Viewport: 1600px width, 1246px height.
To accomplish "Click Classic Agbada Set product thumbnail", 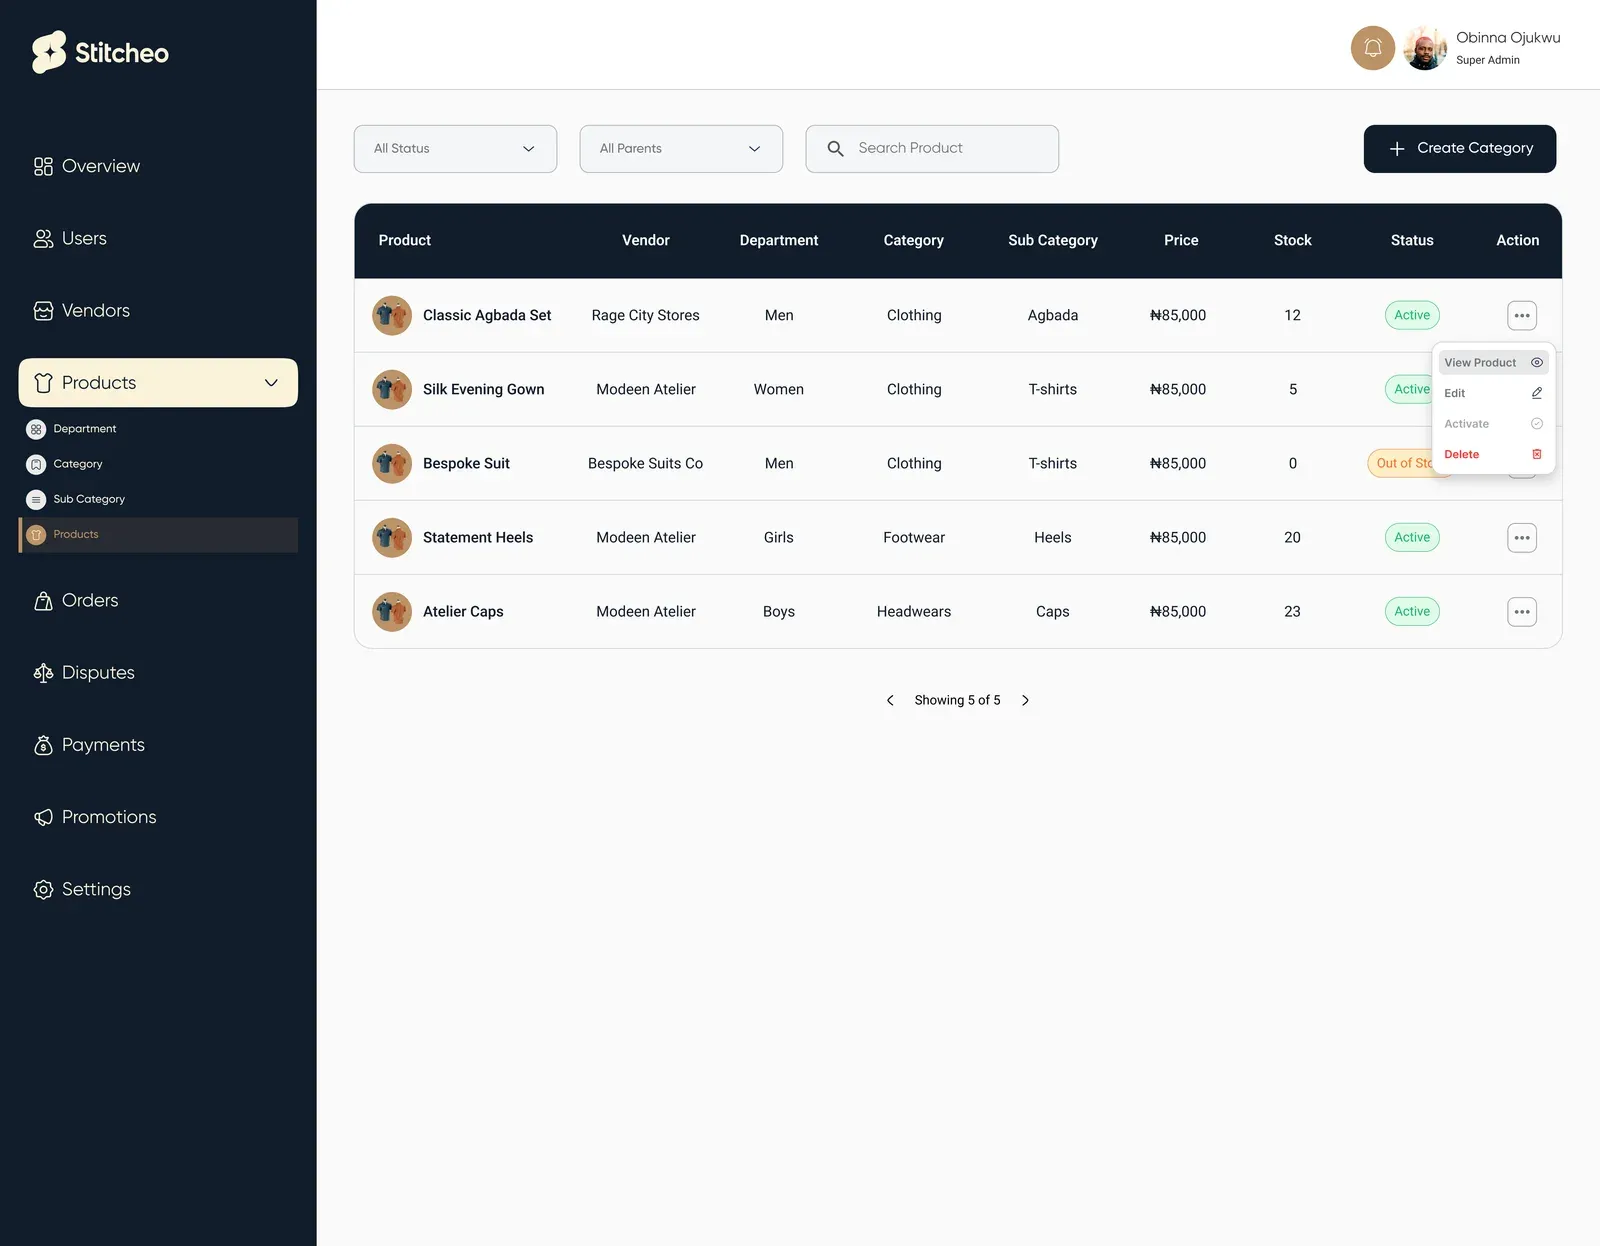I will (x=392, y=315).
